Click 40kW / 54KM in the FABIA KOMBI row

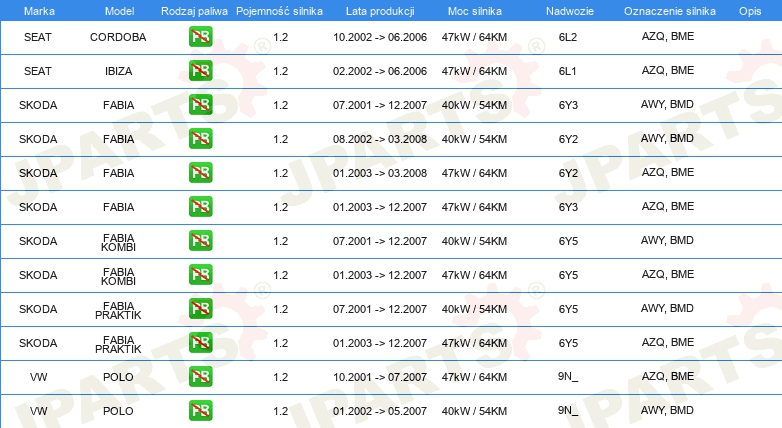(x=474, y=241)
